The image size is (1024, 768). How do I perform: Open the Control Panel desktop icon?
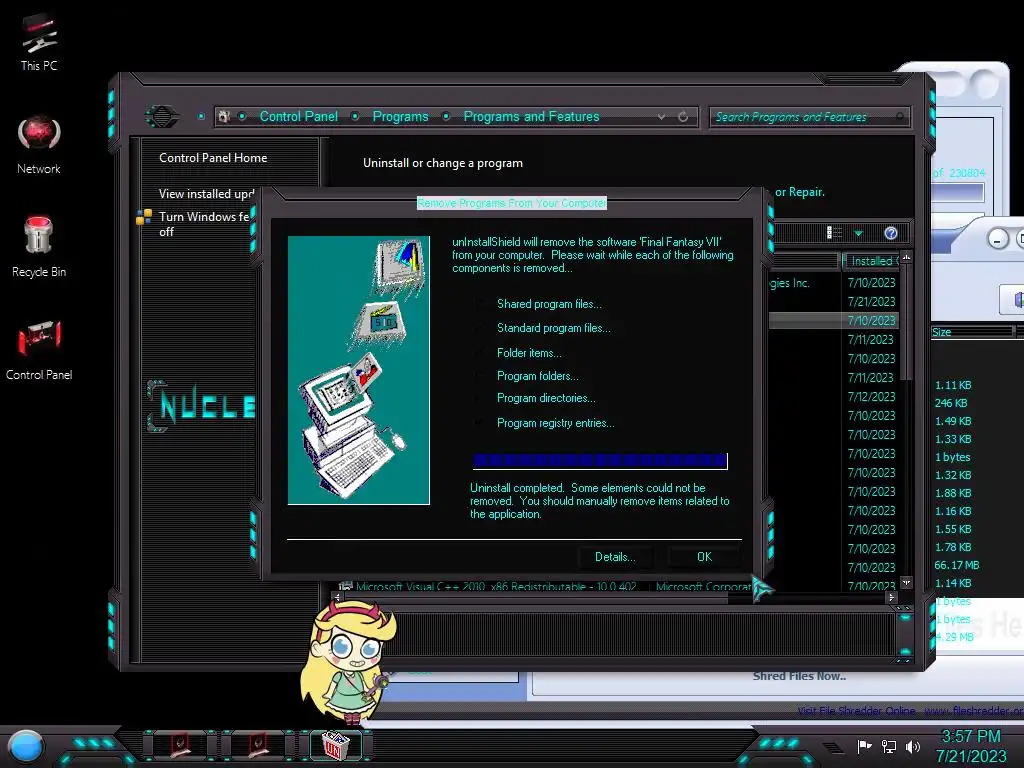pyautogui.click(x=39, y=350)
